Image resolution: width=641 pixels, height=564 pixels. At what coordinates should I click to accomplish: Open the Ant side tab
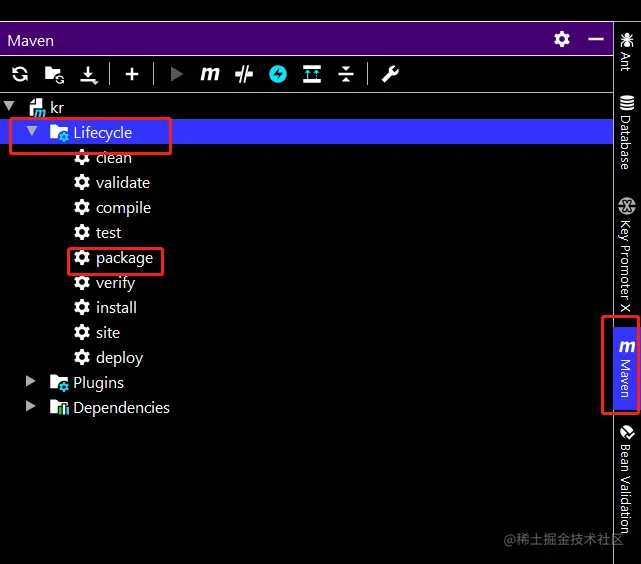626,52
